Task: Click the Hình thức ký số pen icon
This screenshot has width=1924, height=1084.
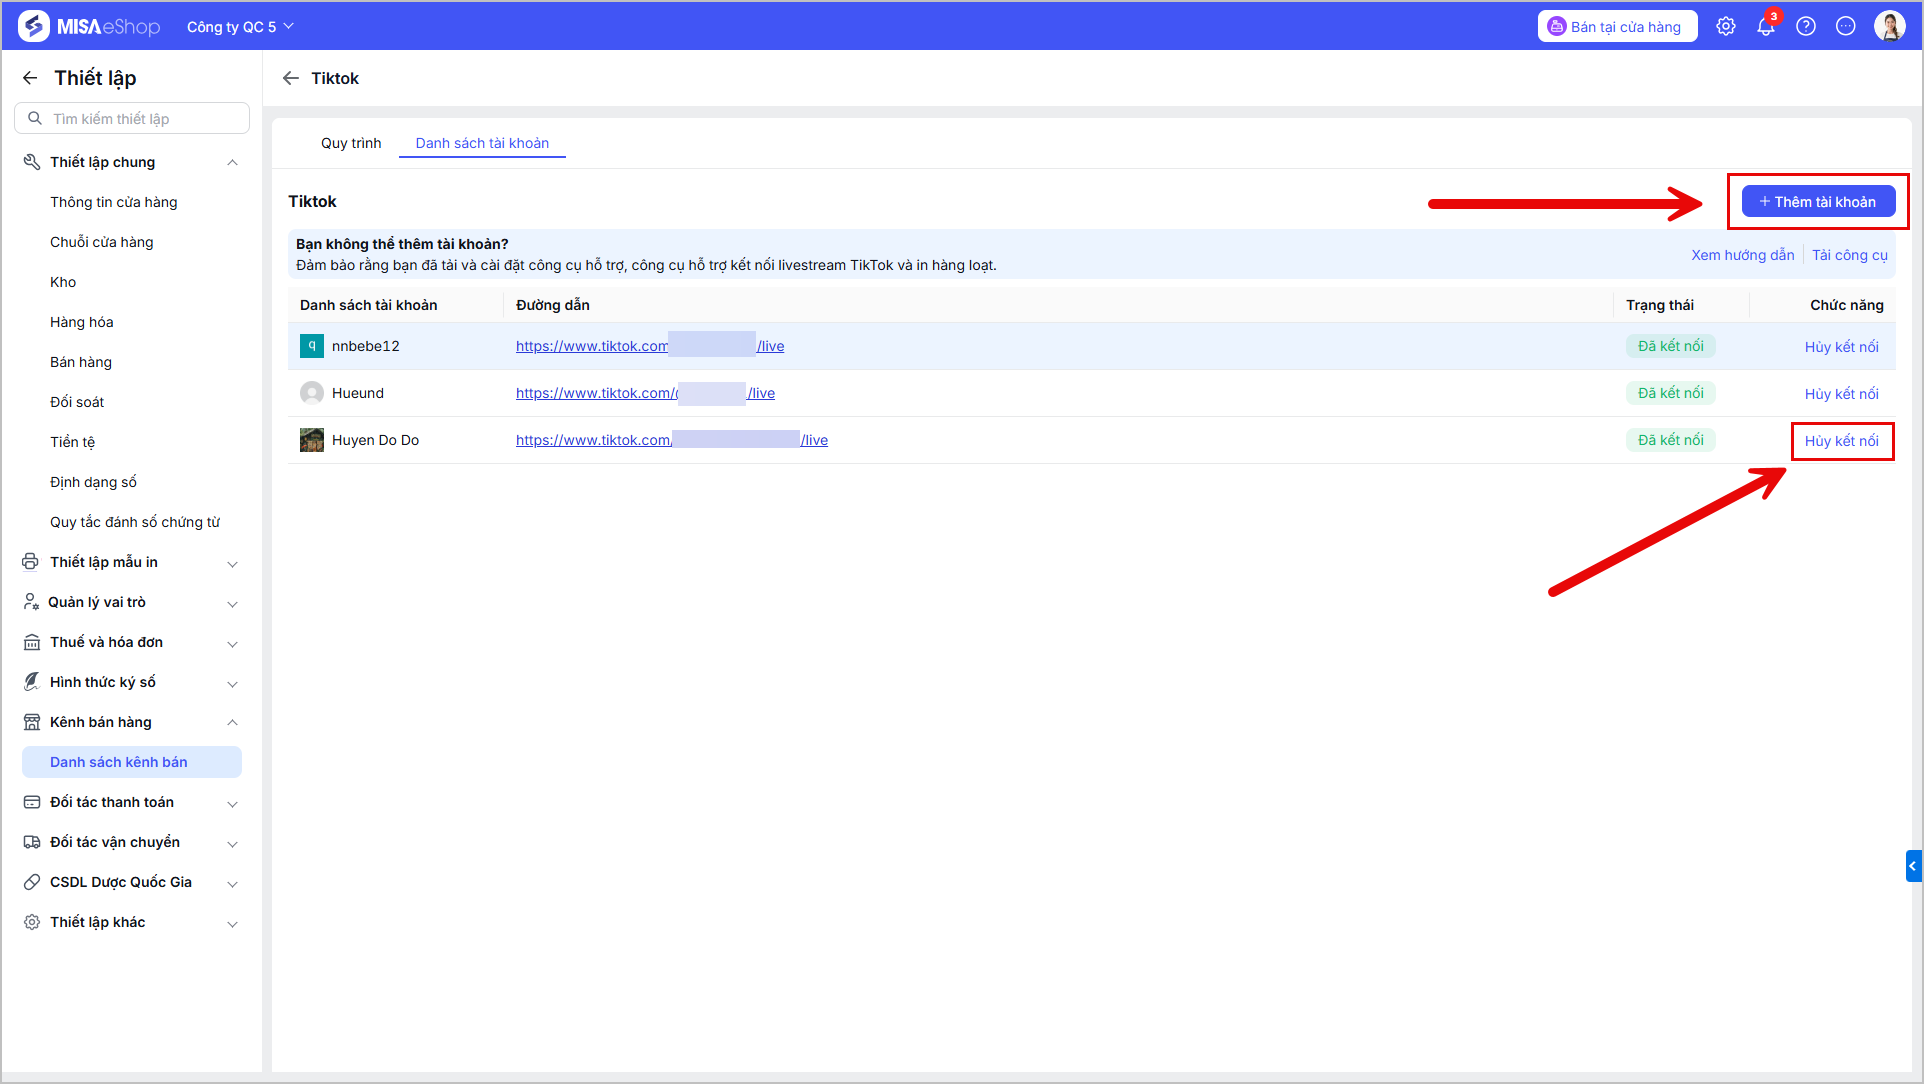Action: point(32,682)
